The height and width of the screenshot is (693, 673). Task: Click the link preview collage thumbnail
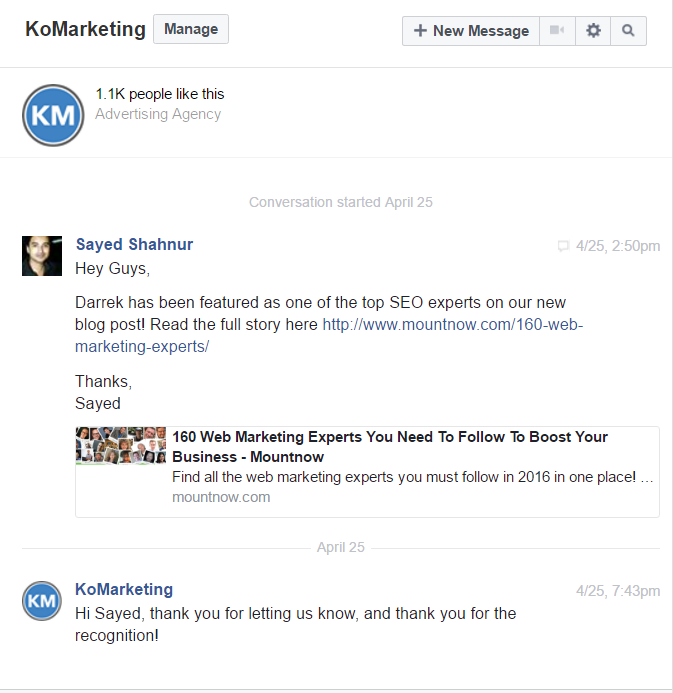[x=121, y=446]
